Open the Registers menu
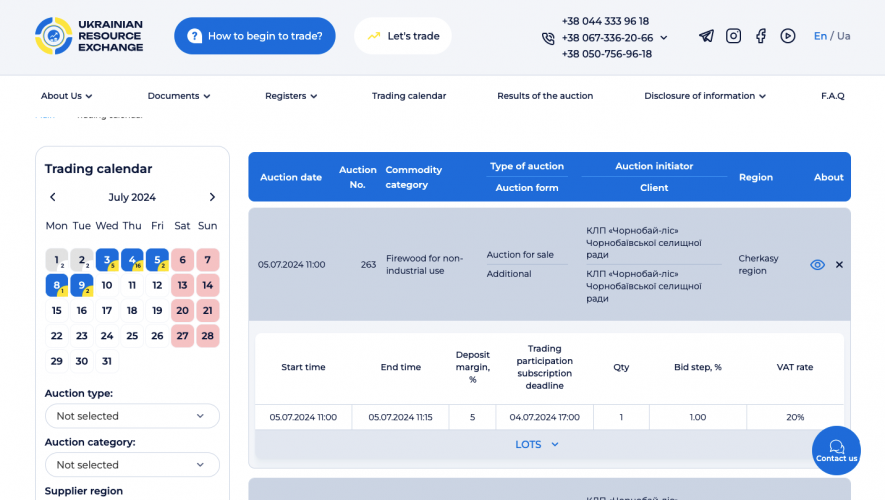Screen dimensions: 885x500 tap(291, 96)
